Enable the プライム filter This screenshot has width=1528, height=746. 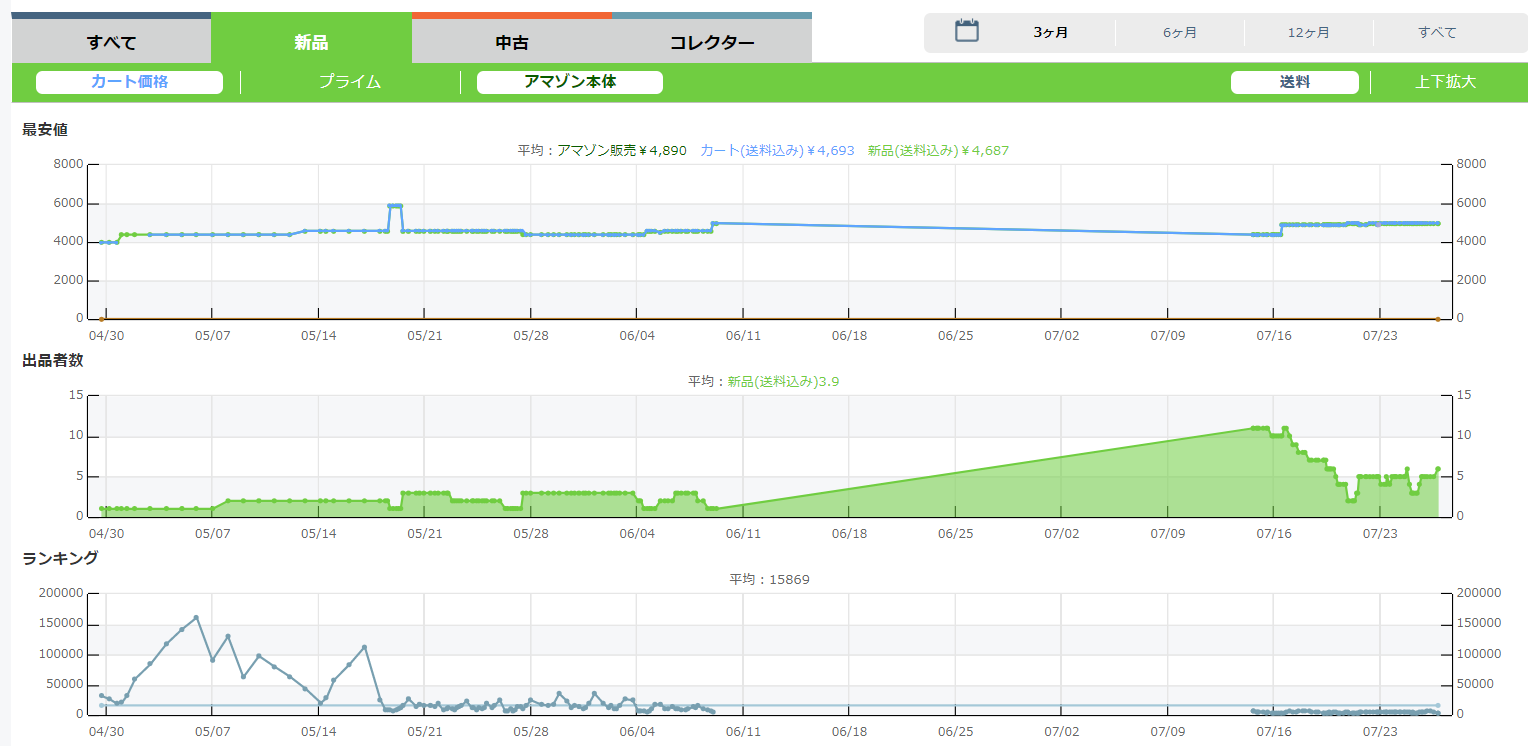pos(350,82)
